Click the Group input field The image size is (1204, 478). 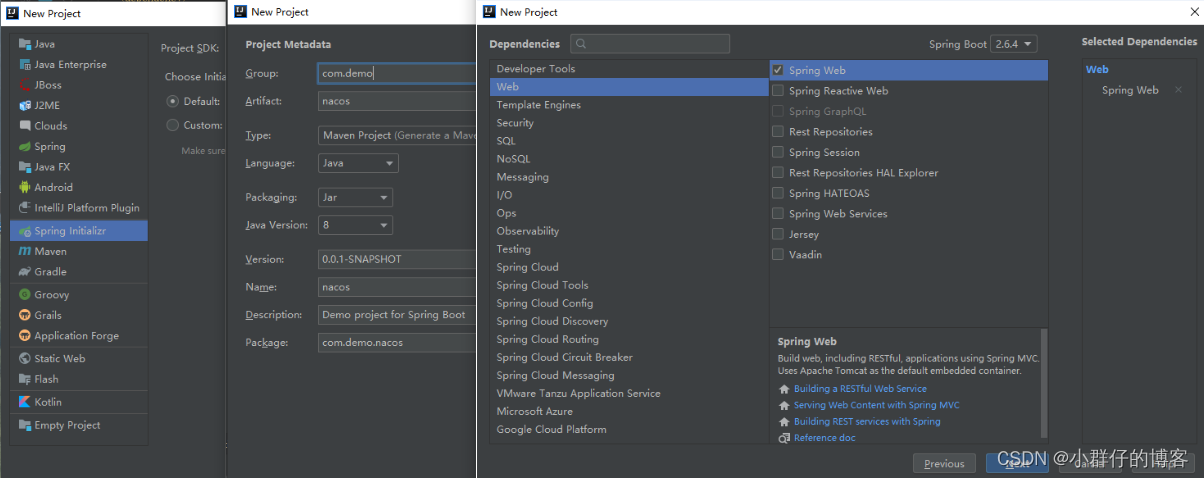397,73
